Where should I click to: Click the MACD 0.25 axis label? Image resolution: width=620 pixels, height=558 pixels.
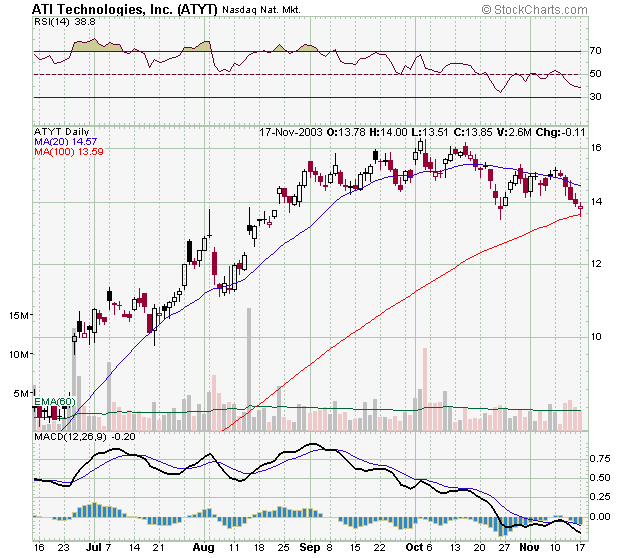tap(600, 497)
